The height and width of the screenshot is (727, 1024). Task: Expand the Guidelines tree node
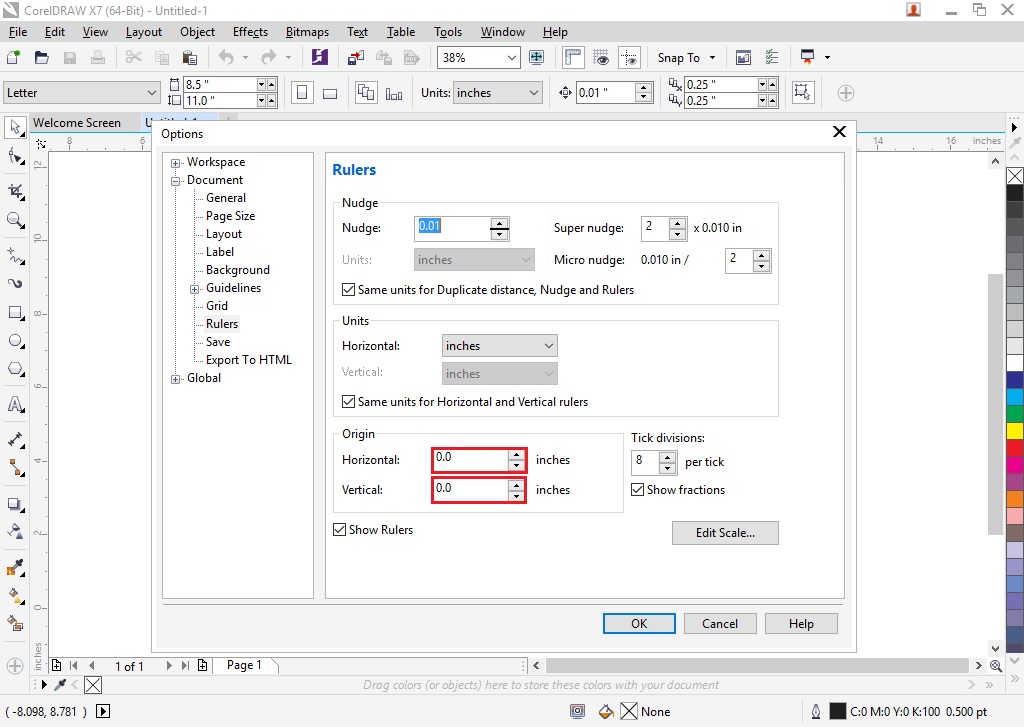click(194, 289)
